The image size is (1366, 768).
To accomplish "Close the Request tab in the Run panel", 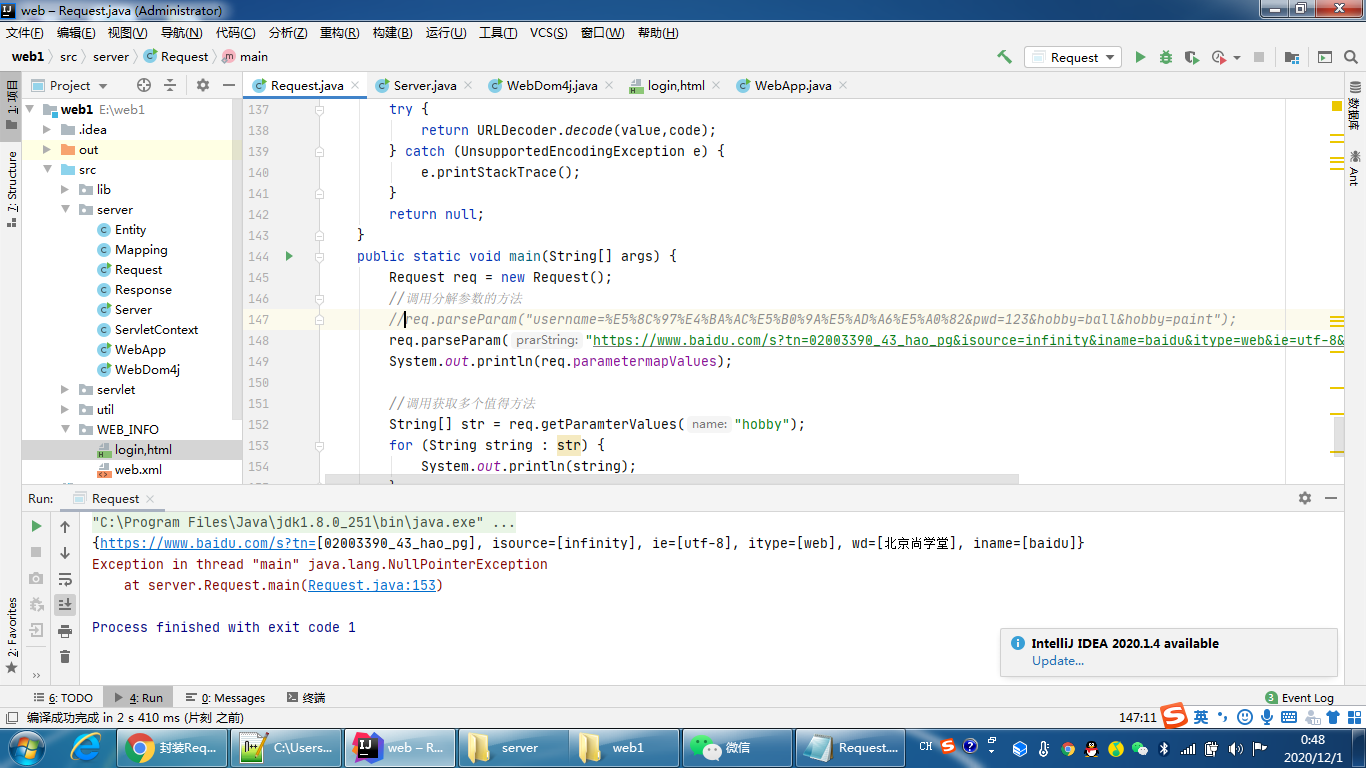I will [x=150, y=498].
